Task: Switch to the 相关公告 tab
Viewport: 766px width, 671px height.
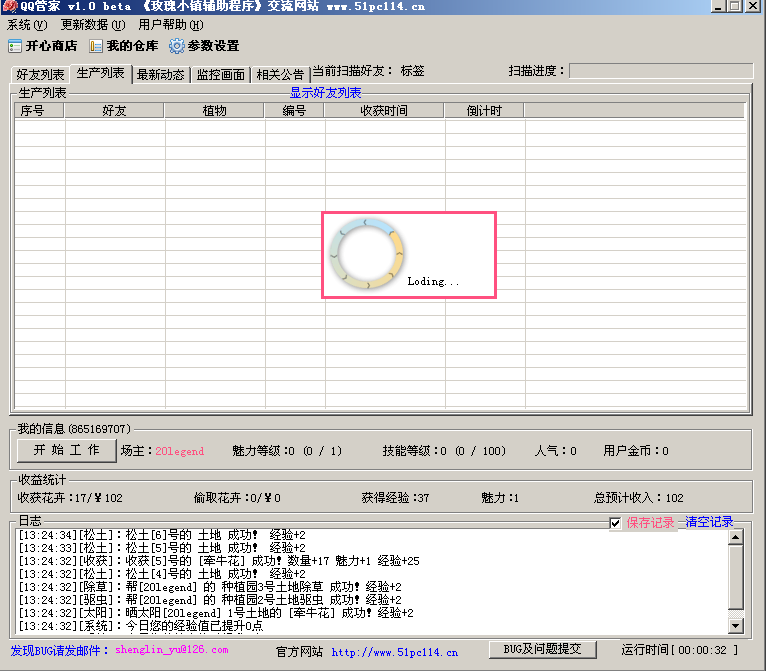Action: (280, 75)
